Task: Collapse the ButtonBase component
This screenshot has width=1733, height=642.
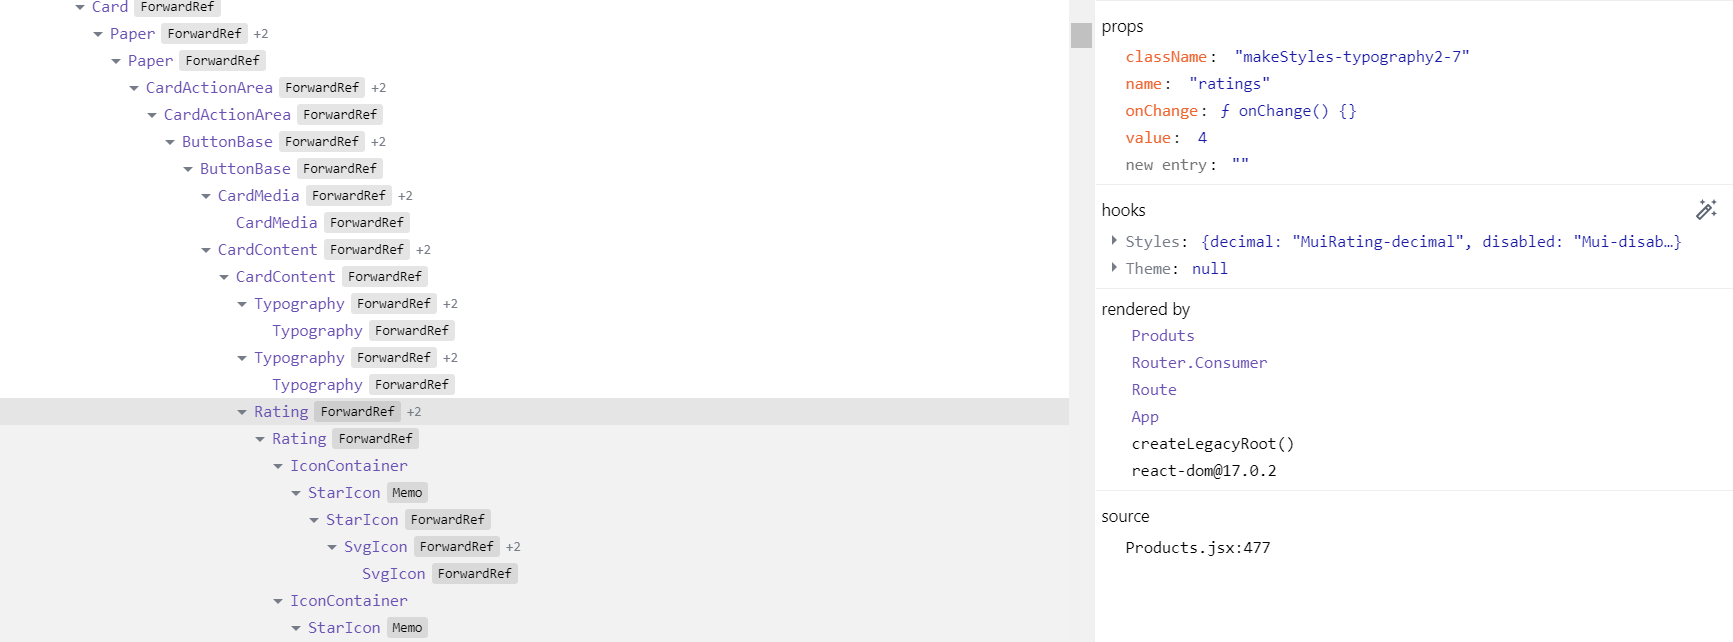Action: 169,141
